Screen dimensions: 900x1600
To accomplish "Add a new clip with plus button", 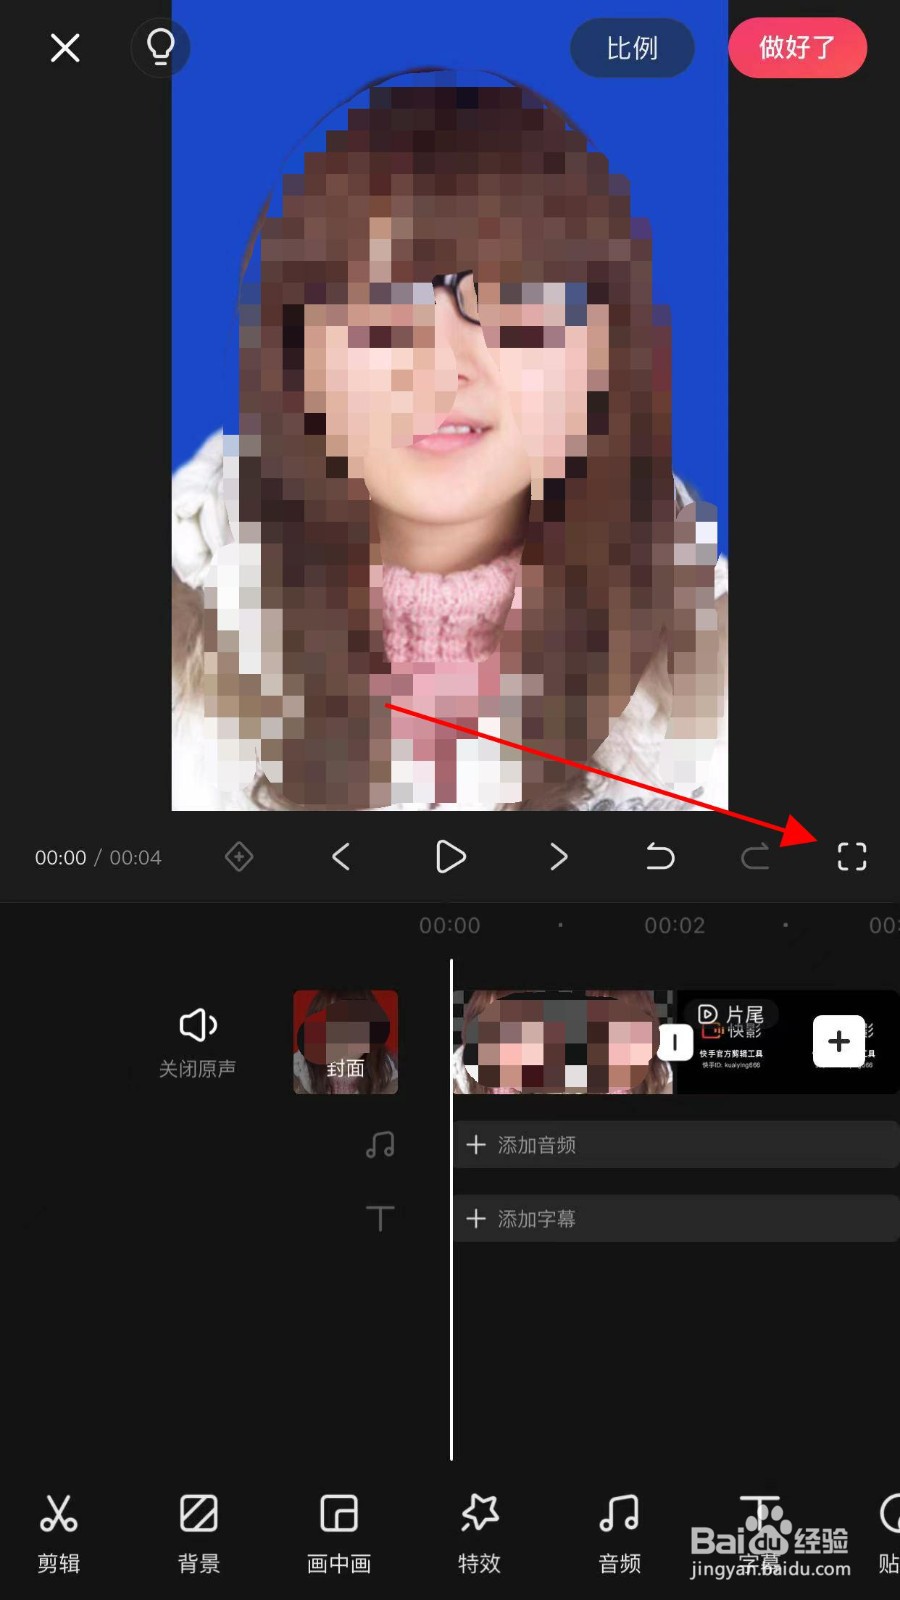I will coord(839,1042).
